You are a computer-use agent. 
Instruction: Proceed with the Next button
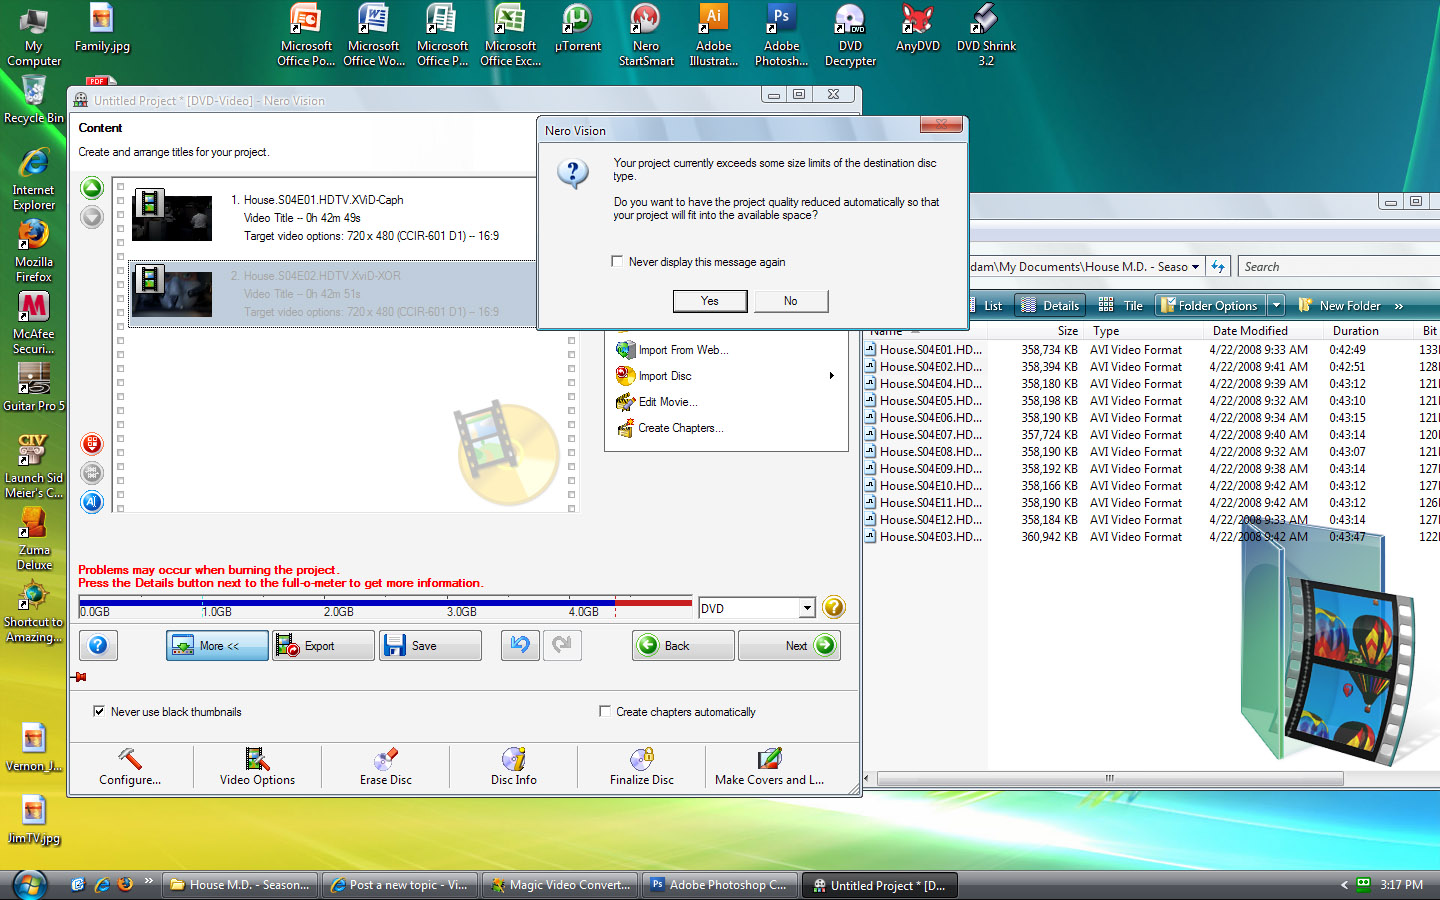tap(789, 645)
